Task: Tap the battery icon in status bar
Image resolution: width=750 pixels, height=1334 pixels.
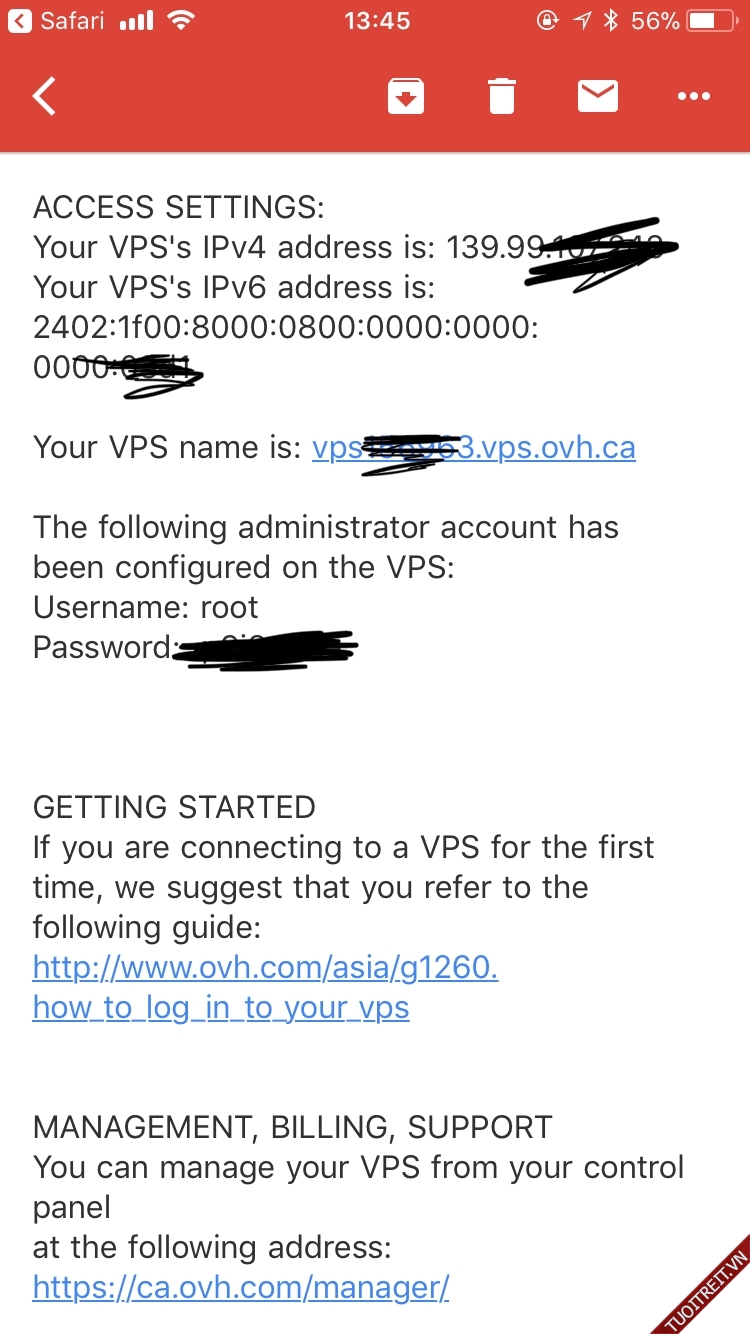Action: pos(715,21)
